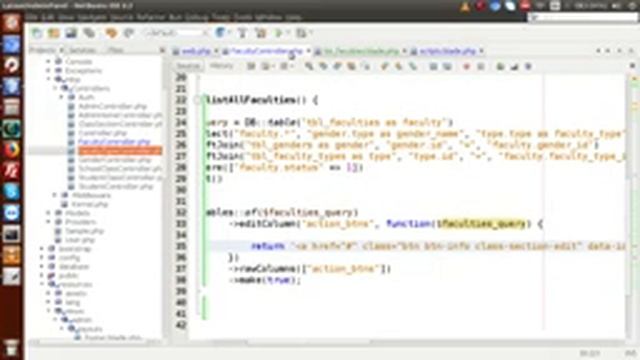Select GenderController.php in project tree
Viewport: 640px width, 360px height.
[115, 160]
